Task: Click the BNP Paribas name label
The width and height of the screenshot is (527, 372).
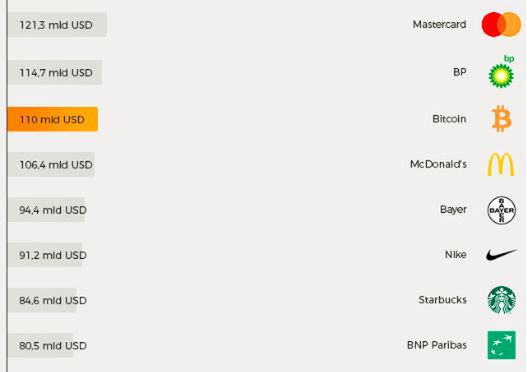Action: pos(437,345)
